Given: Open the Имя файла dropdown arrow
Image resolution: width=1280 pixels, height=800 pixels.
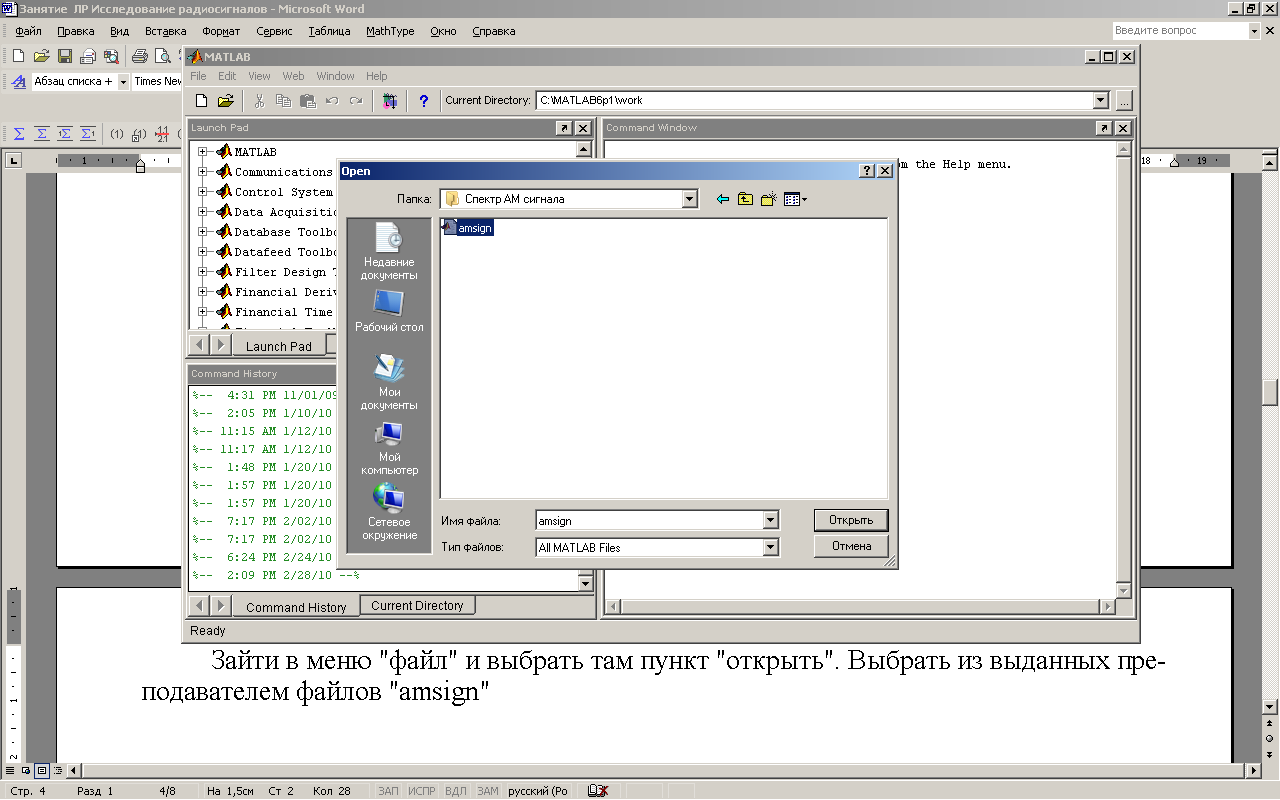Looking at the screenshot, I should click(770, 521).
